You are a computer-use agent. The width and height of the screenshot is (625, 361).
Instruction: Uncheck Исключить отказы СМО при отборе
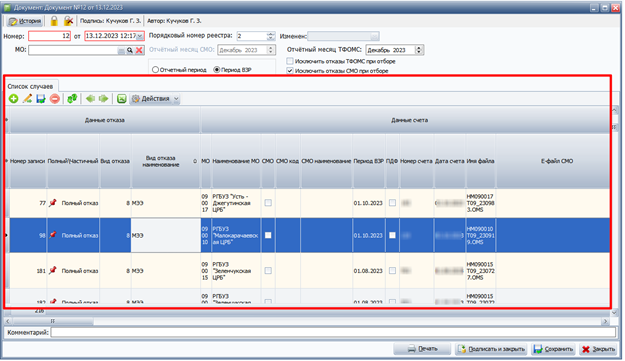click(290, 71)
